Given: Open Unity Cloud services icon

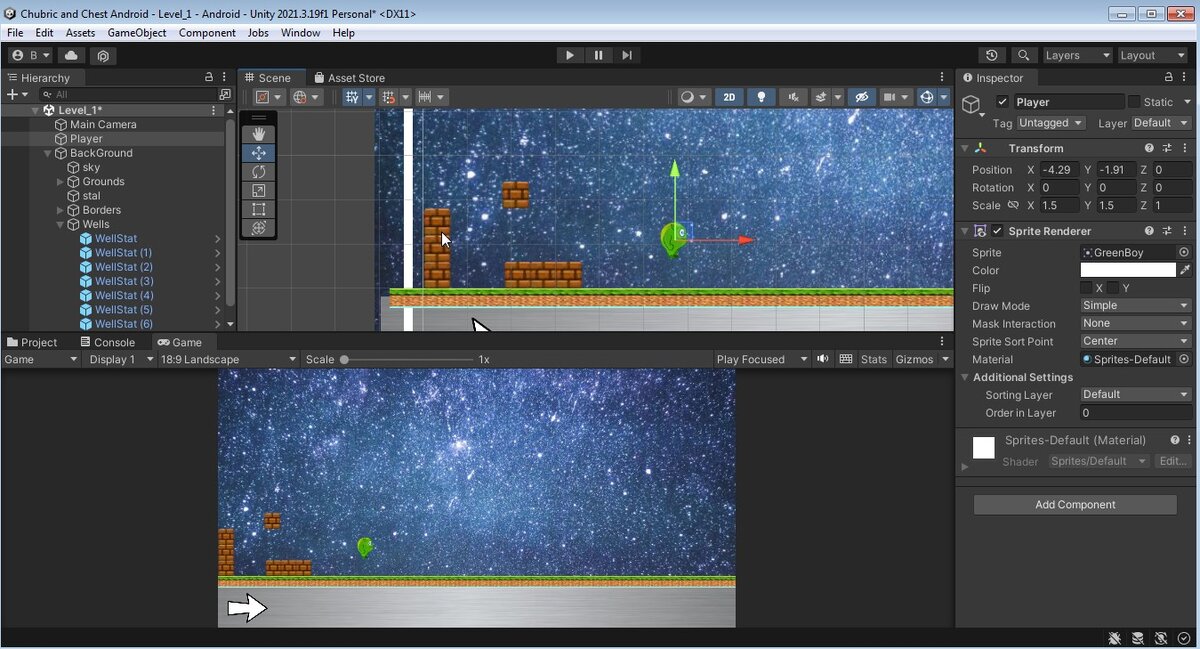Looking at the screenshot, I should [72, 56].
